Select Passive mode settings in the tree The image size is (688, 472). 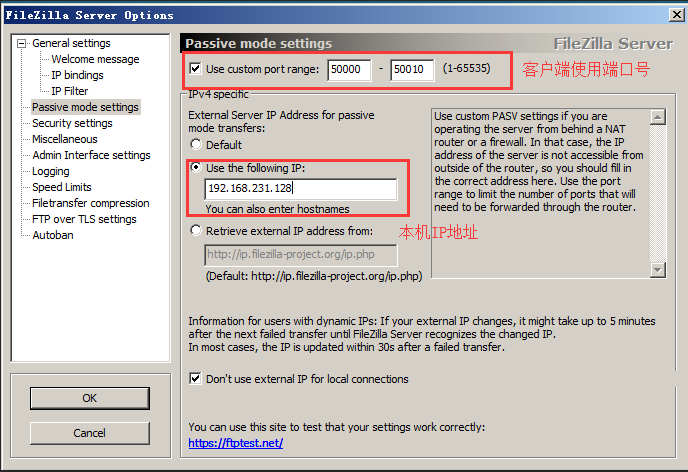(x=86, y=107)
